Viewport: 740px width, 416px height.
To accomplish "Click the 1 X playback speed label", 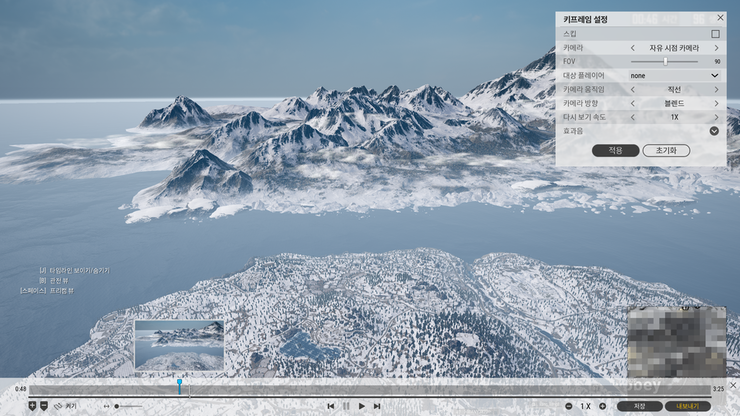I will (586, 406).
